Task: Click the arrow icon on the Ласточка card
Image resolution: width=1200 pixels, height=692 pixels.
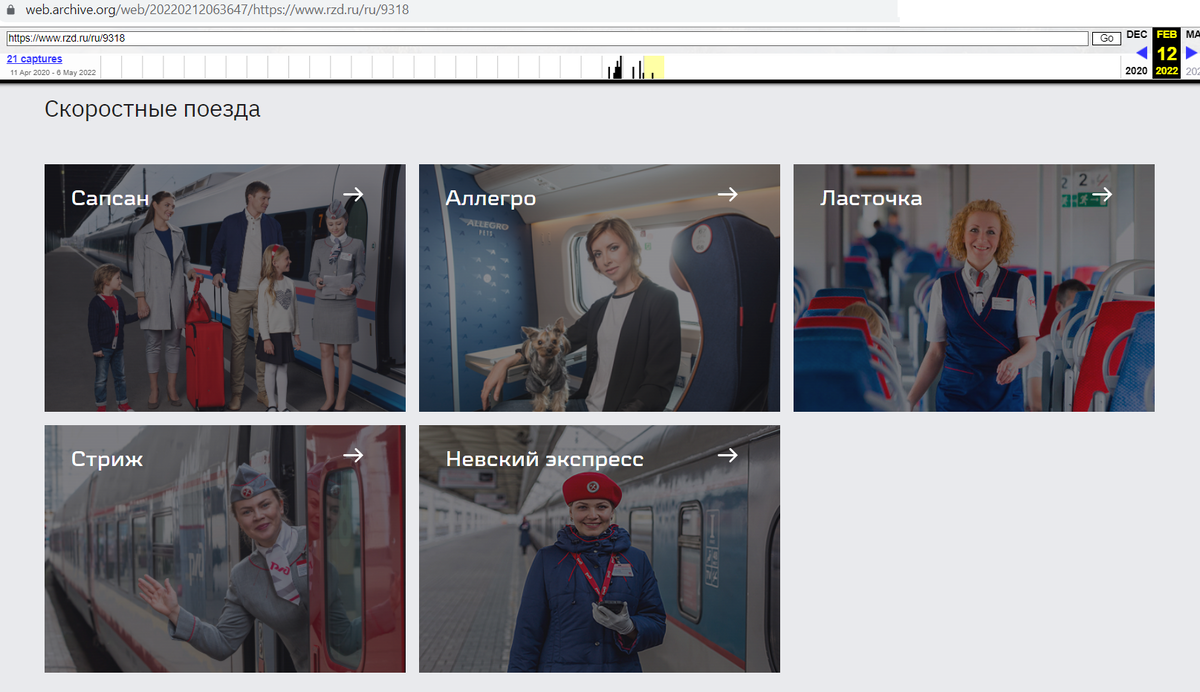Action: 1102,194
